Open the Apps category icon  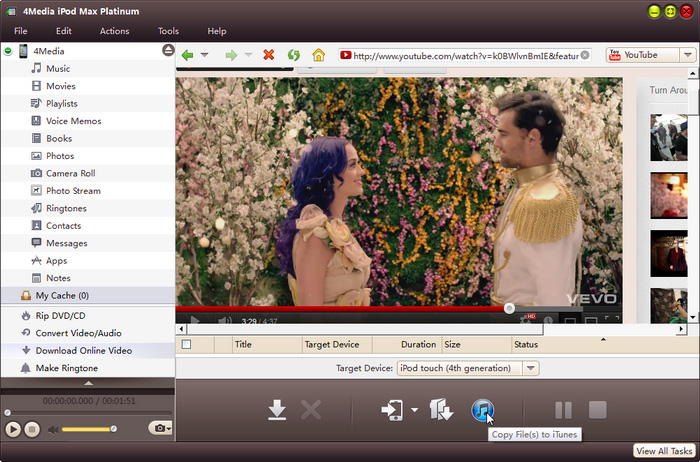click(36, 260)
